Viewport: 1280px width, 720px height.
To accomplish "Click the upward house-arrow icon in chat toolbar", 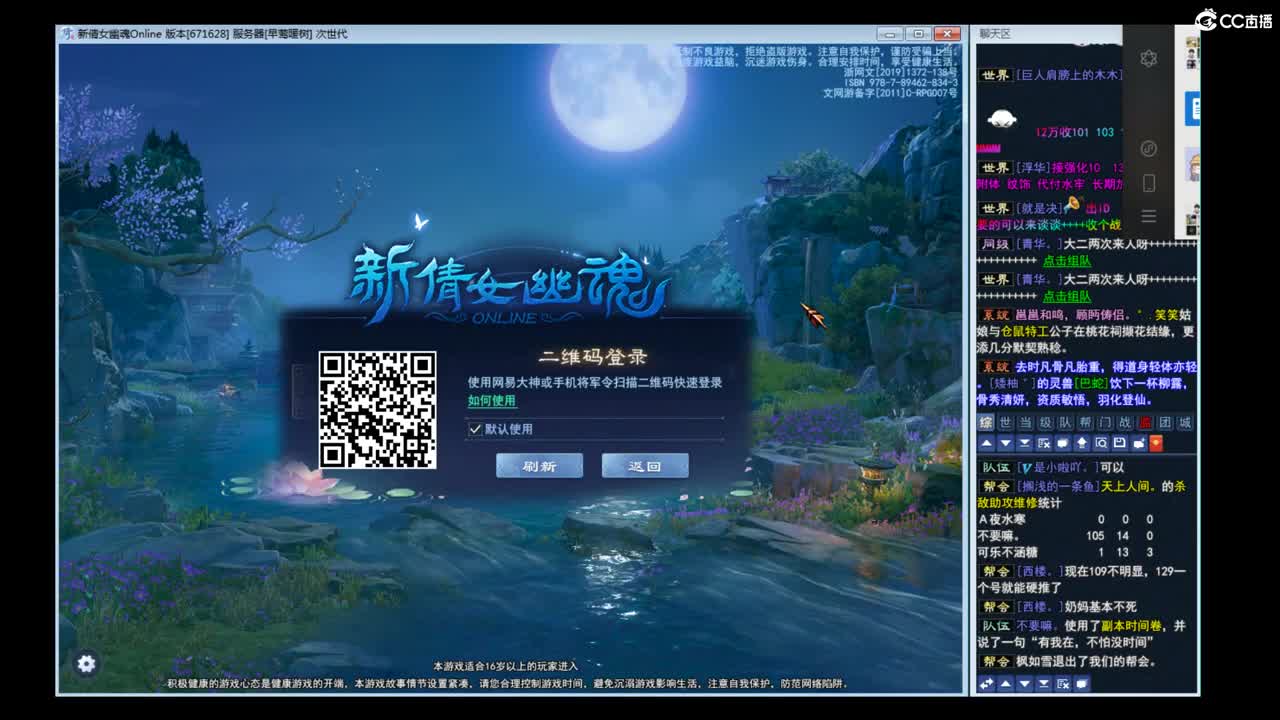I will pyautogui.click(x=1082, y=443).
